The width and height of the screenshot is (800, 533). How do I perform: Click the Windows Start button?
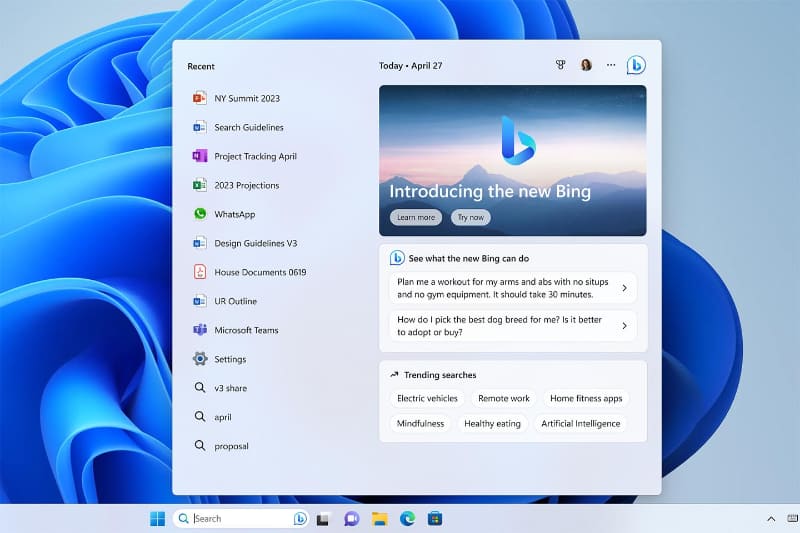click(x=158, y=519)
